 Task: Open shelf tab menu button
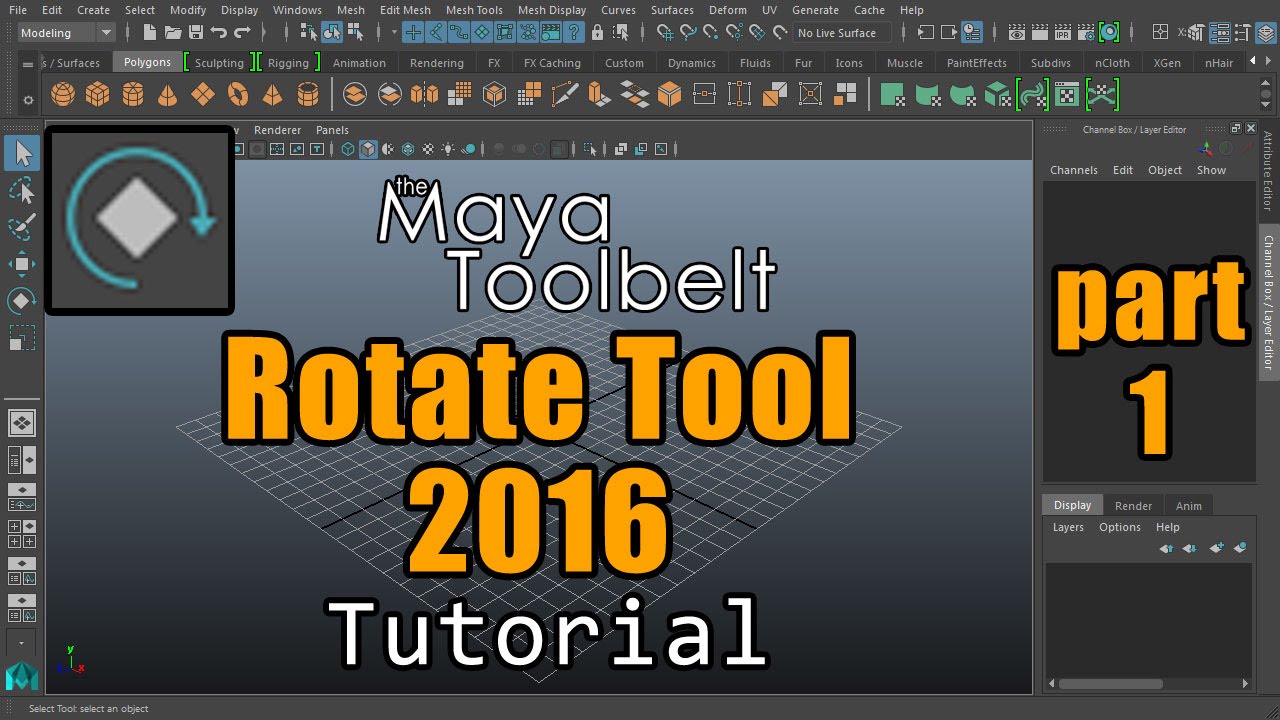point(28,64)
